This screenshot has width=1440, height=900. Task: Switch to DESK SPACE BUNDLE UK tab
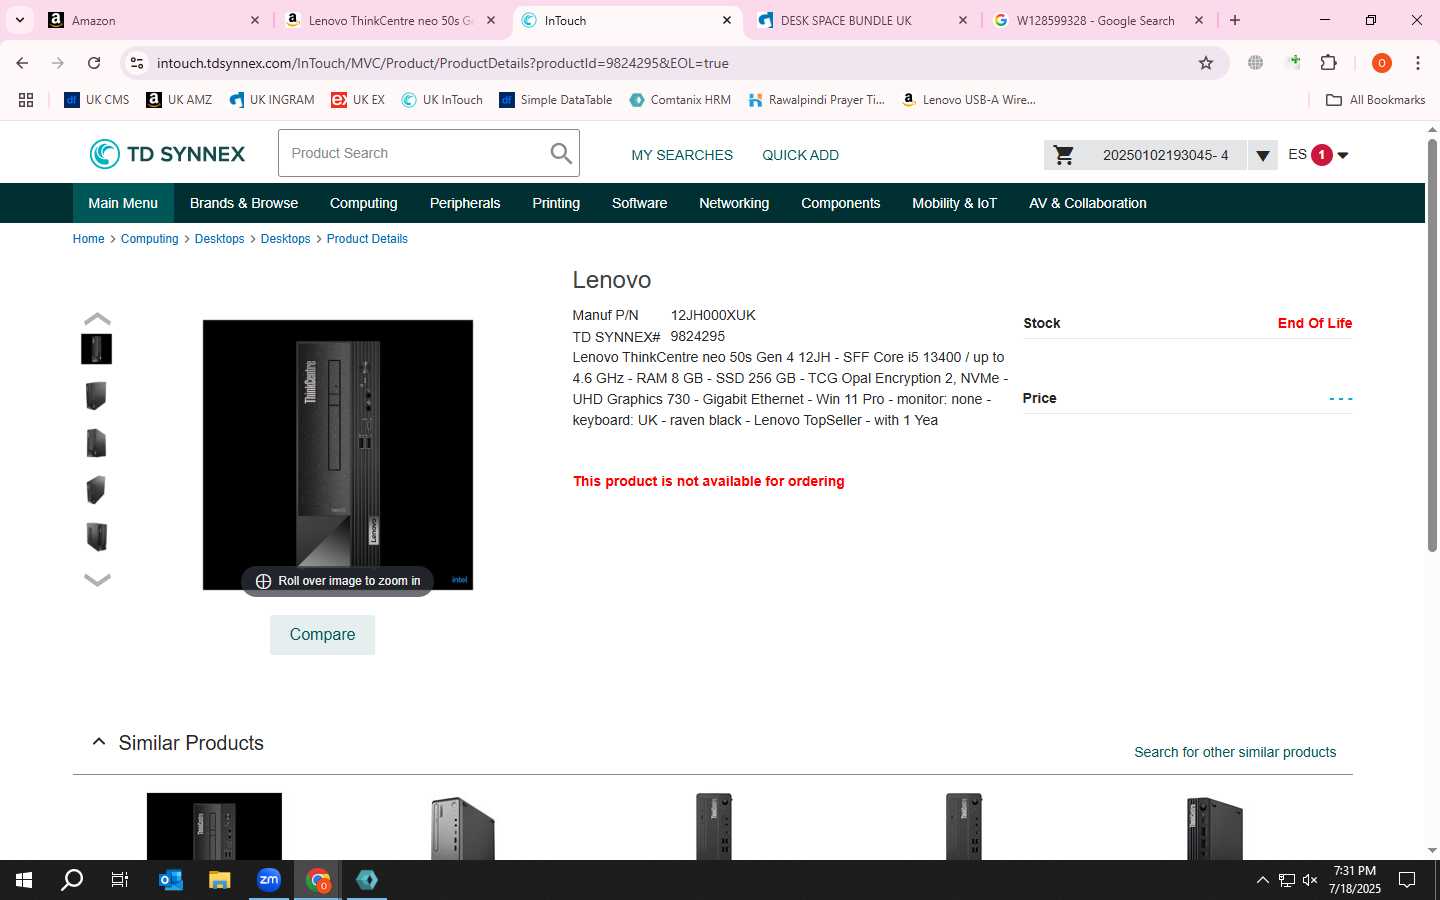pos(862,20)
